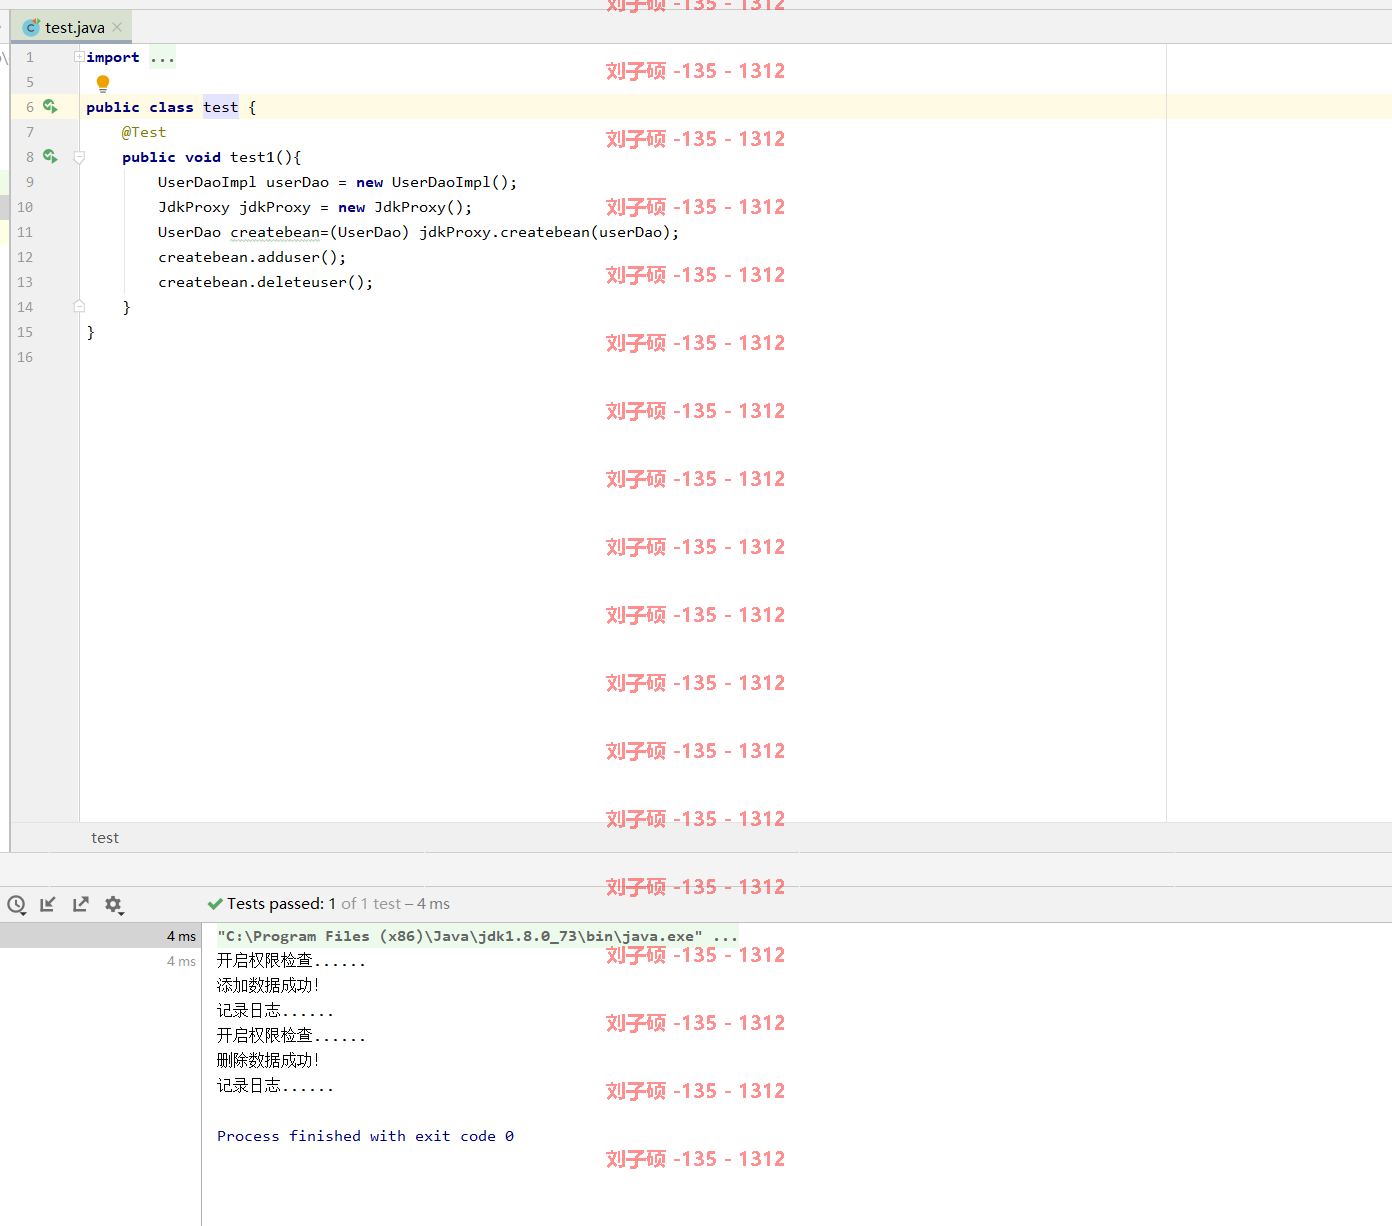Viewport: 1392px width, 1226px height.
Task: Click the console line 删除数据成功!
Action: click(268, 1060)
